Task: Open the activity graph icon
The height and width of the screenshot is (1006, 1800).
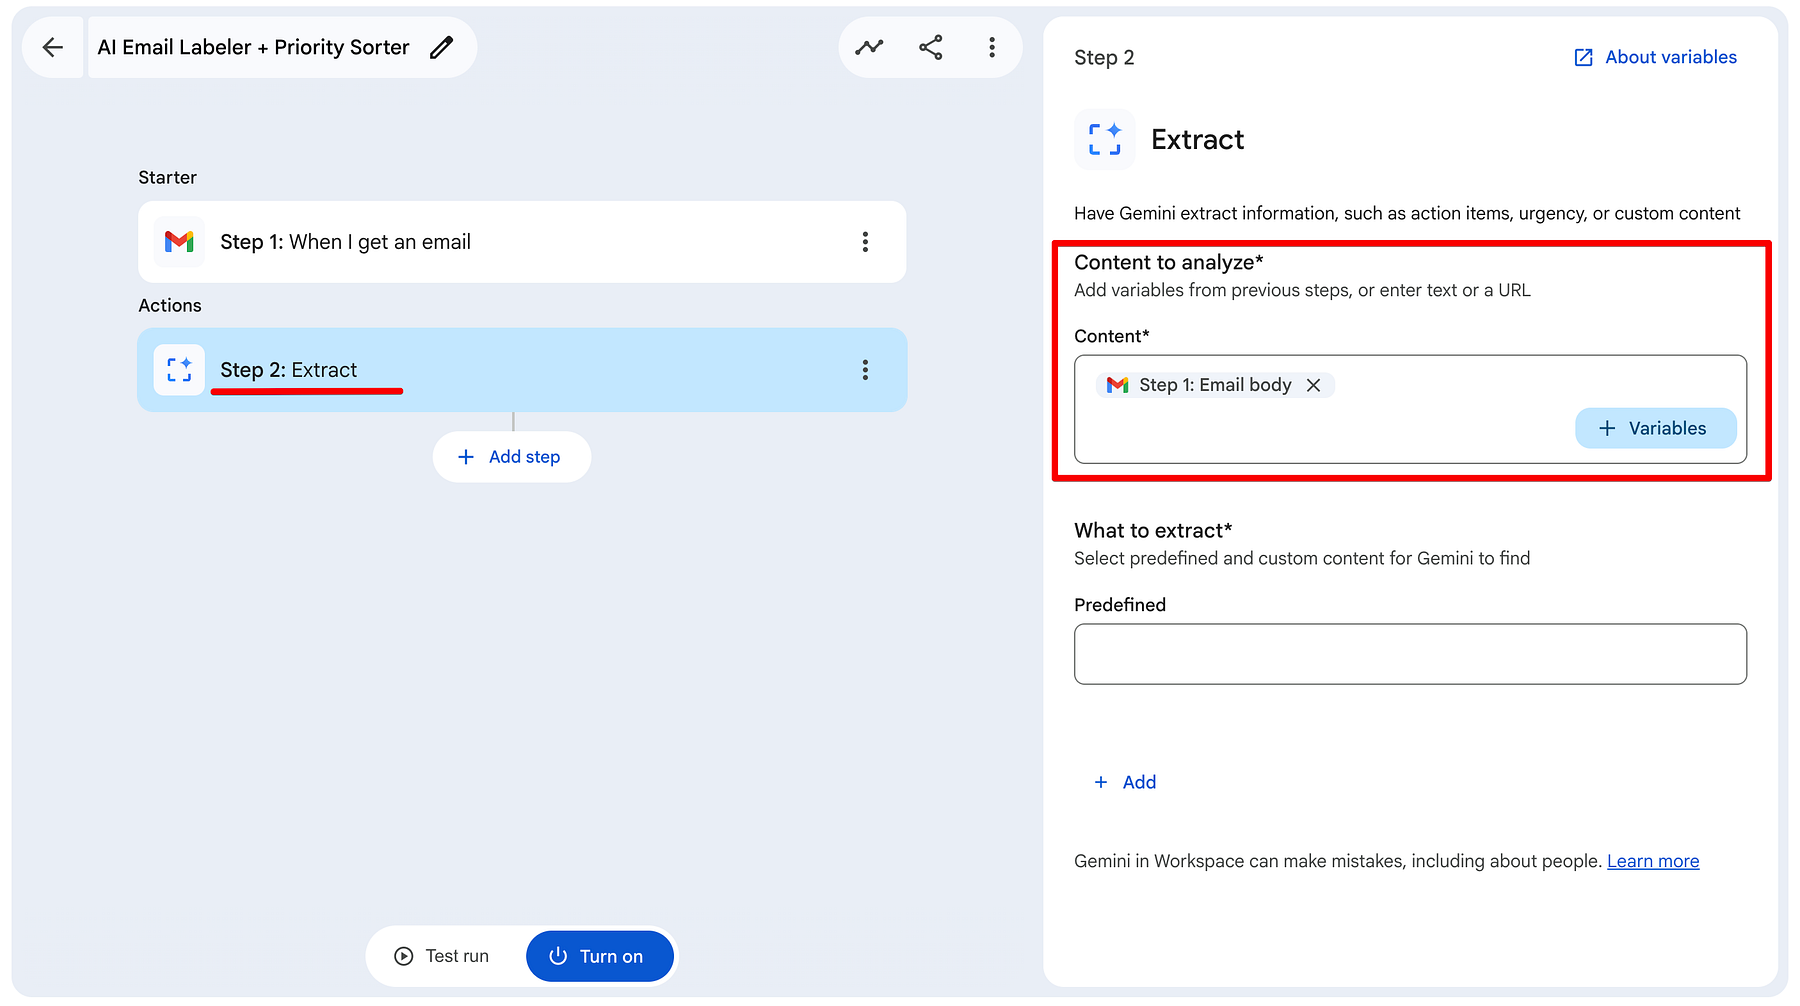Action: [869, 47]
